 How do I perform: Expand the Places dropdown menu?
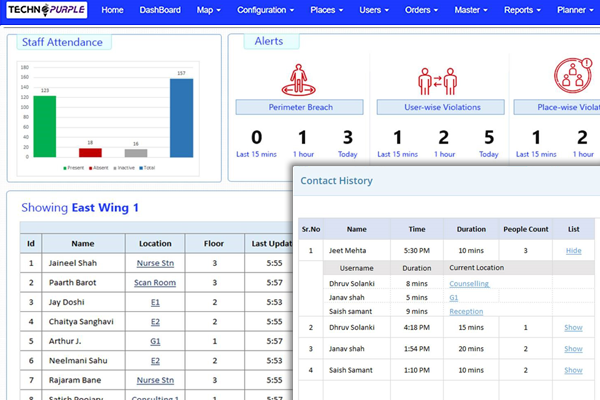click(326, 10)
